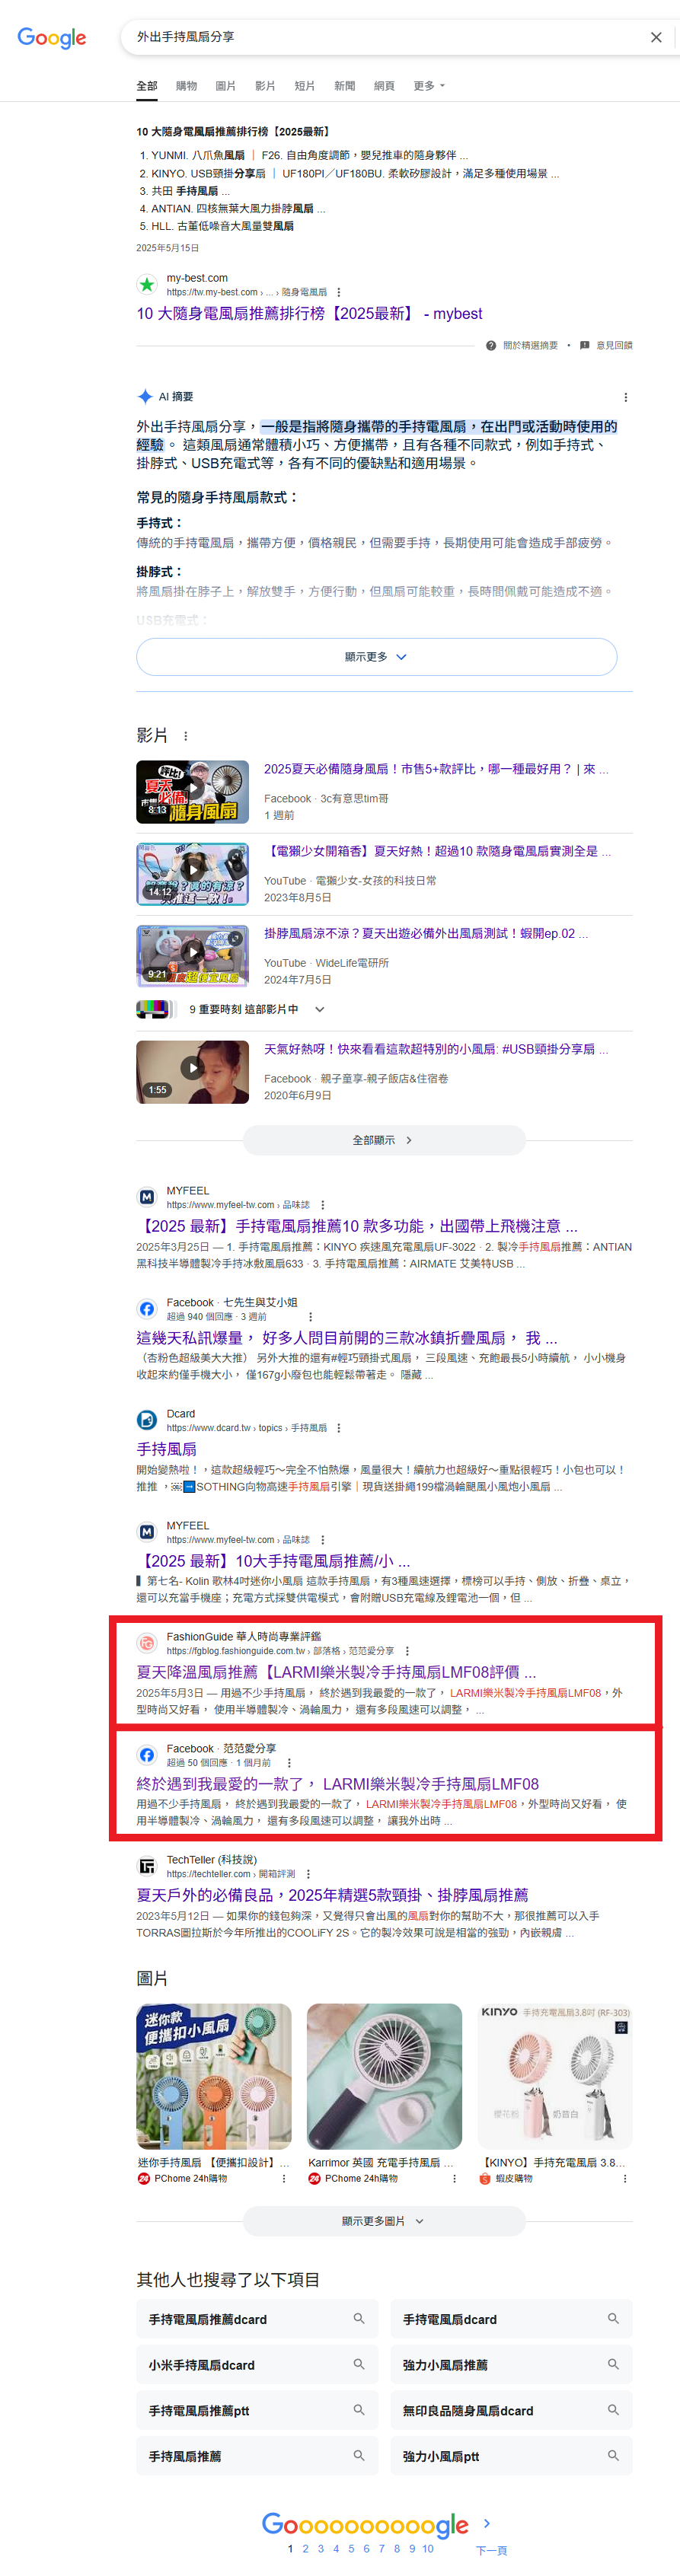The width and height of the screenshot is (680, 2576).
Task: Click the Google logo
Action: pos(52,38)
